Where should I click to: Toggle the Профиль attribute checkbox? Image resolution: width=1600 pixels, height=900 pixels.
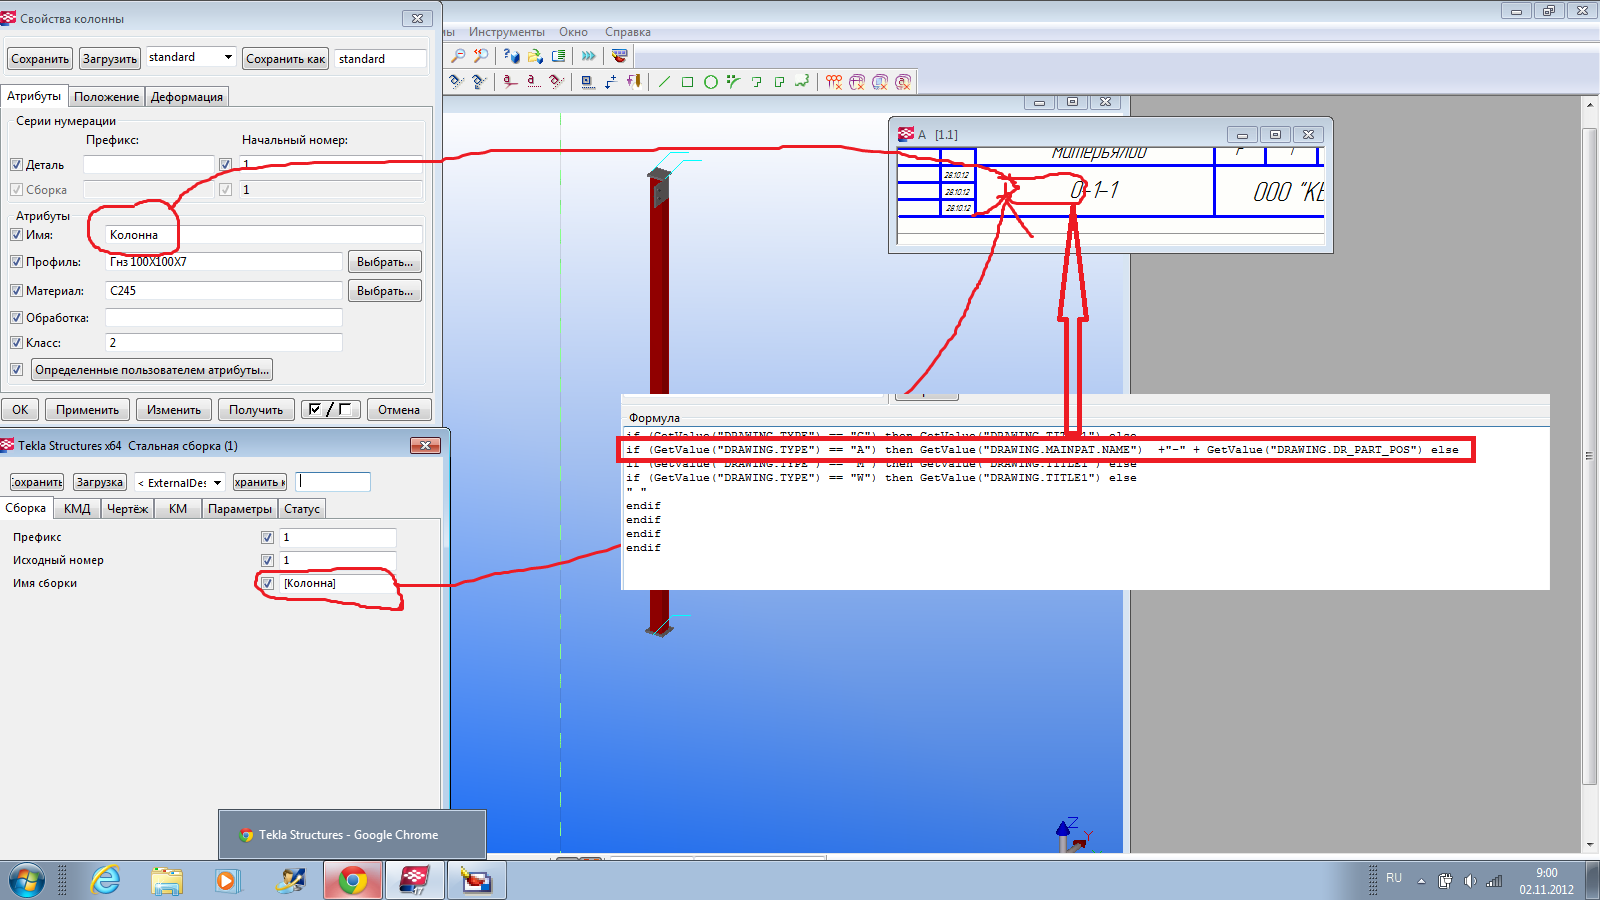[16, 262]
